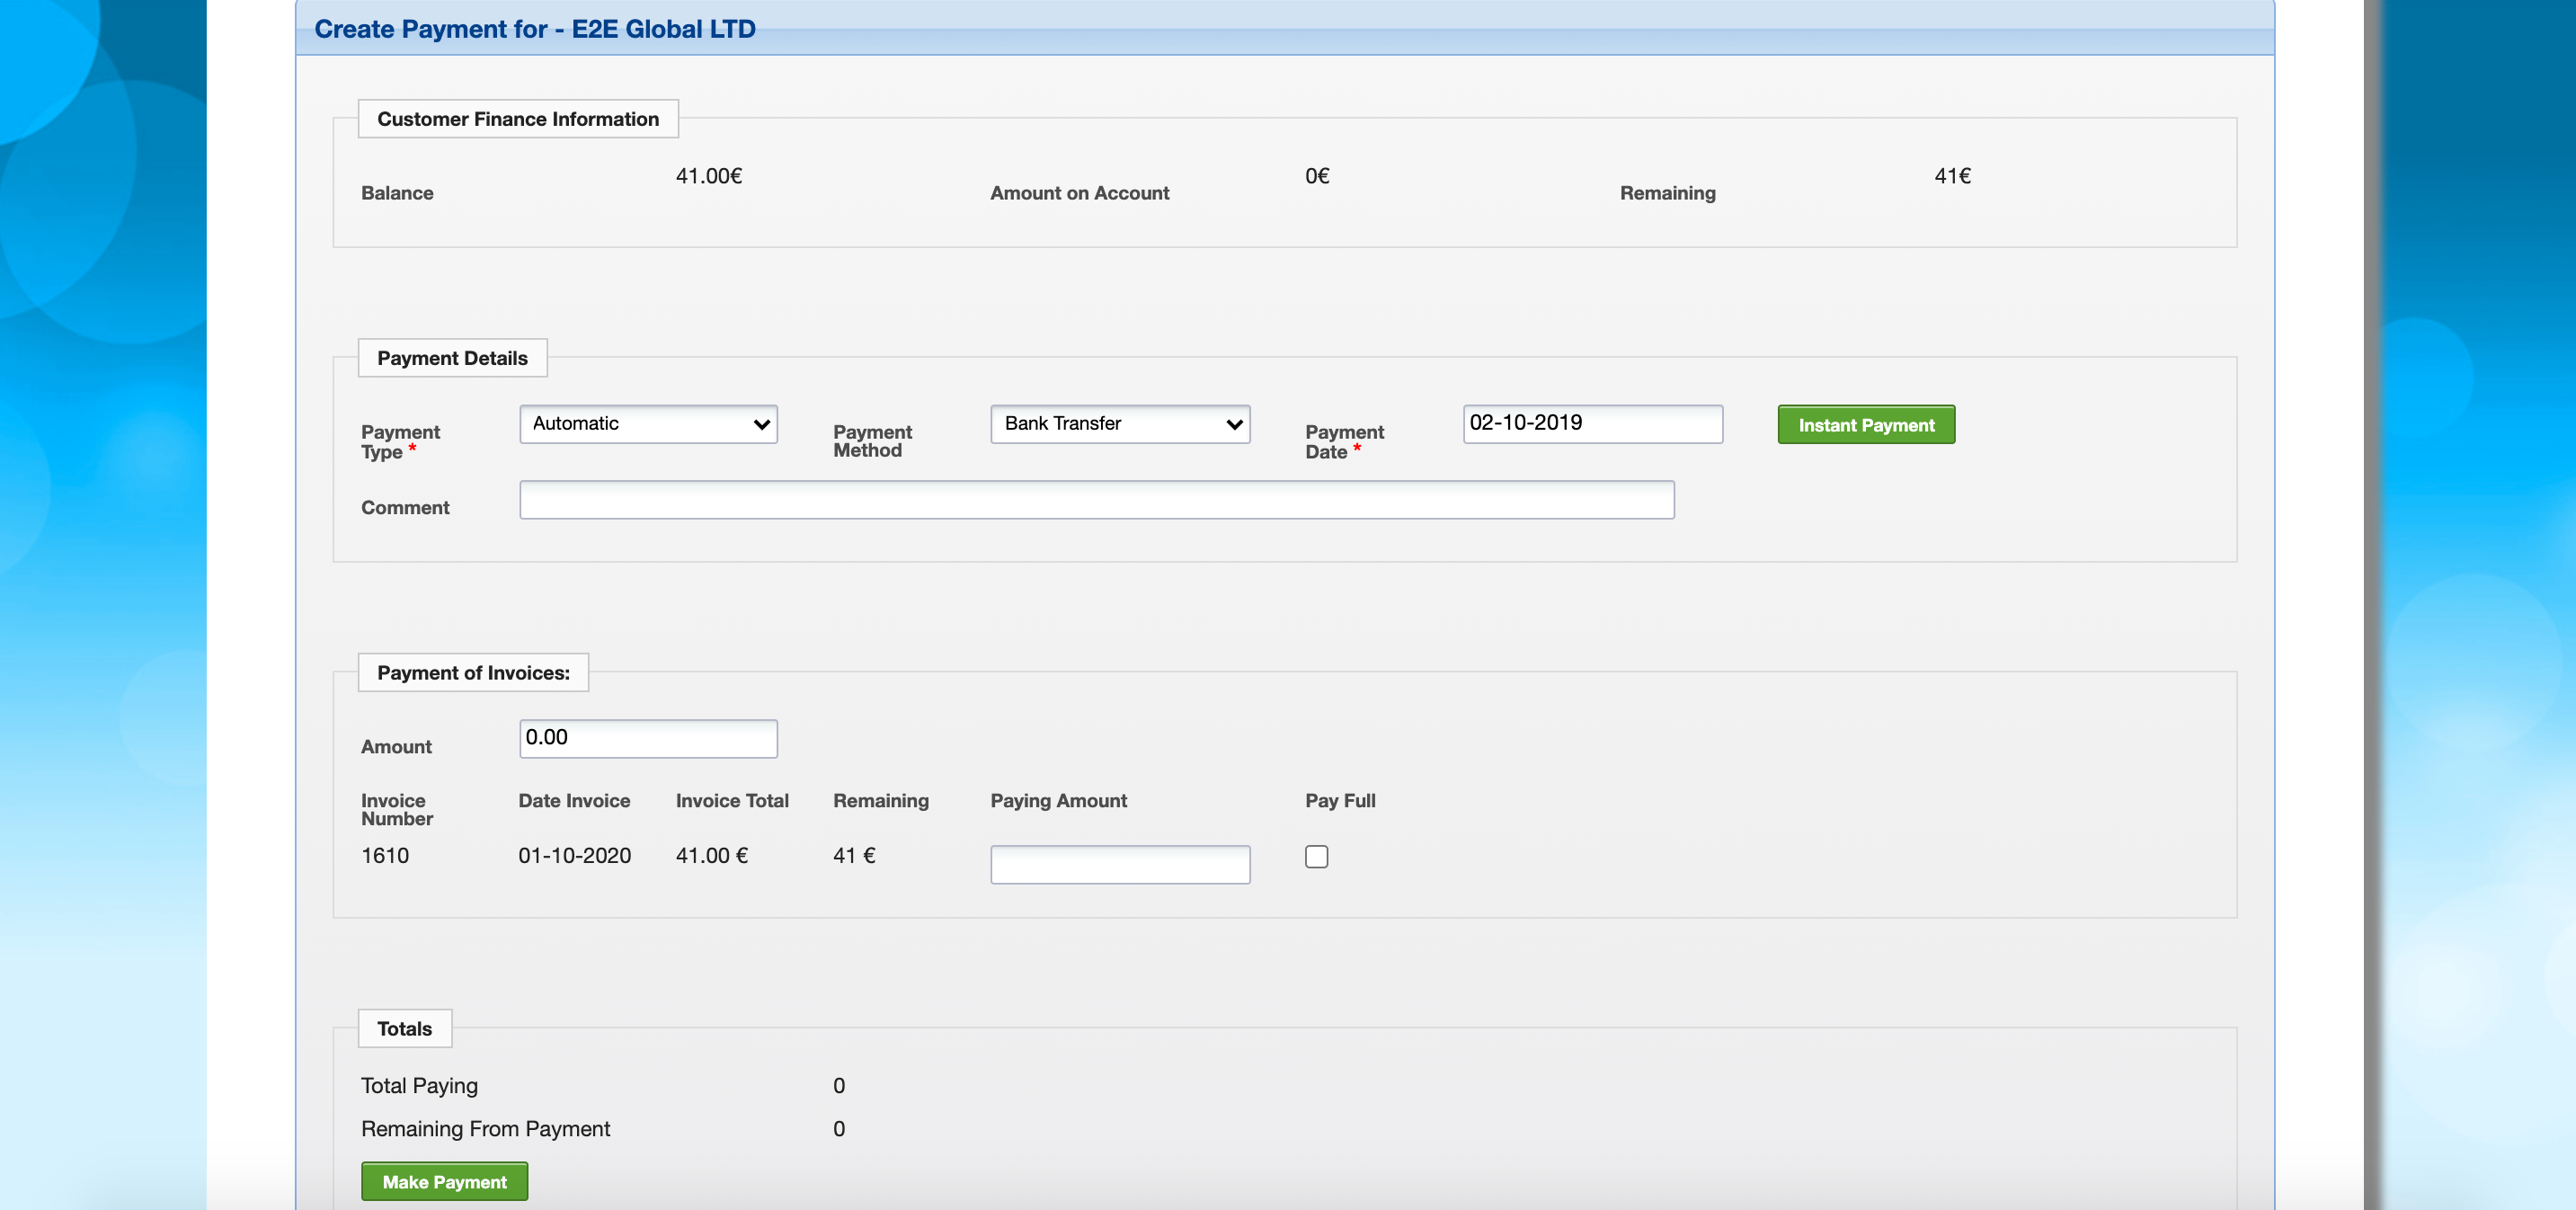This screenshot has width=2576, height=1210.
Task: Click the invoice total 41.00 €
Action: (712, 856)
